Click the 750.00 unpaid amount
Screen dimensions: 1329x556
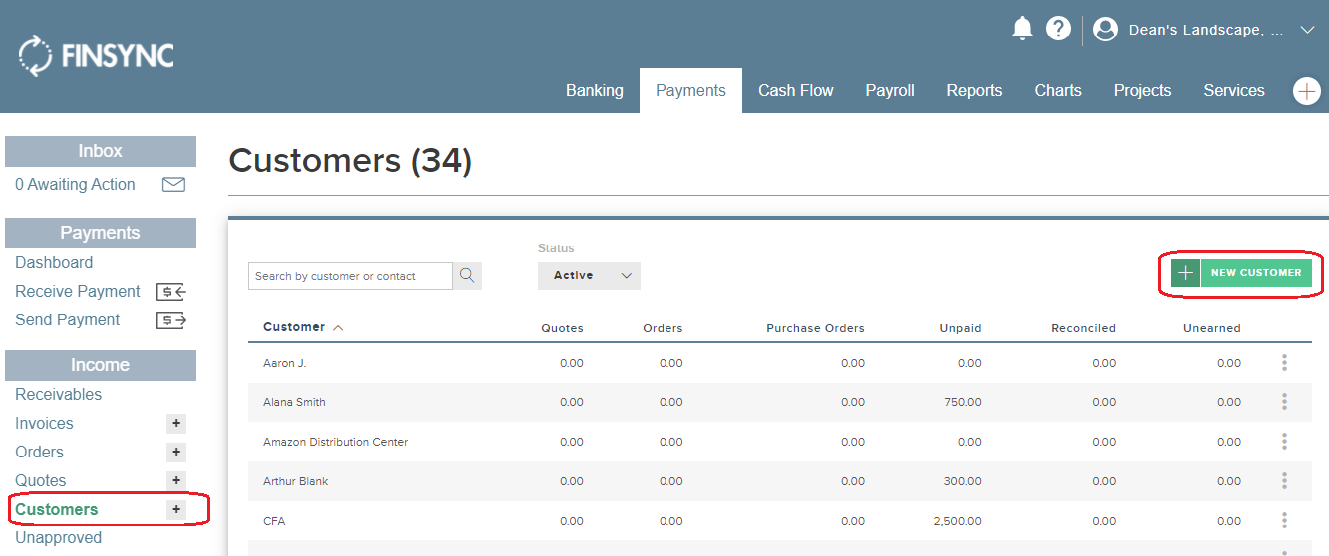pos(962,402)
